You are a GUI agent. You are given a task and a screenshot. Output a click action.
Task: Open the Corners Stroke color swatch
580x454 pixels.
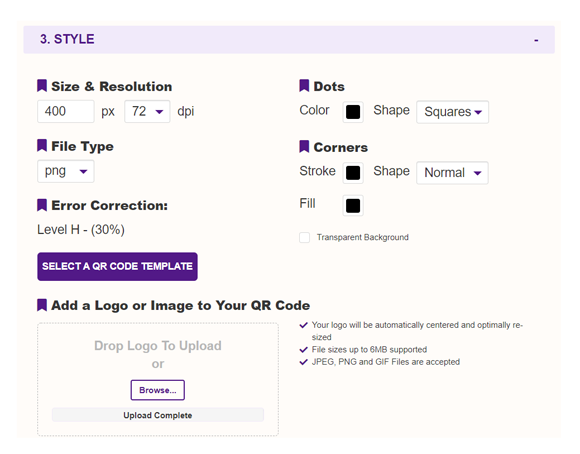coord(353,173)
